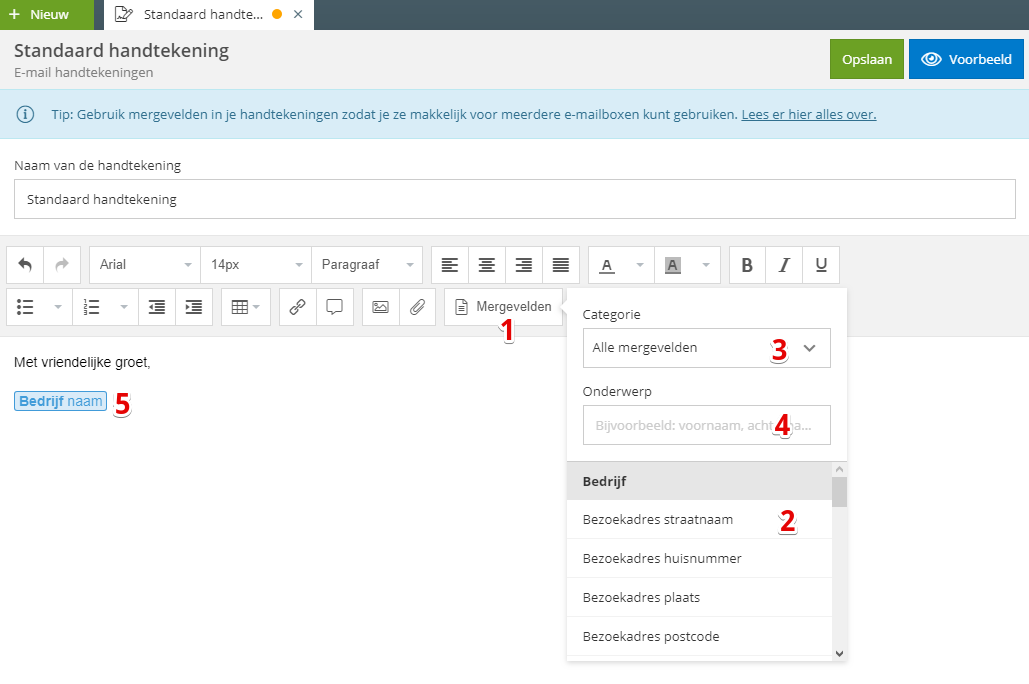
Task: Expand the bullet list style arrow
Action: click(x=58, y=307)
